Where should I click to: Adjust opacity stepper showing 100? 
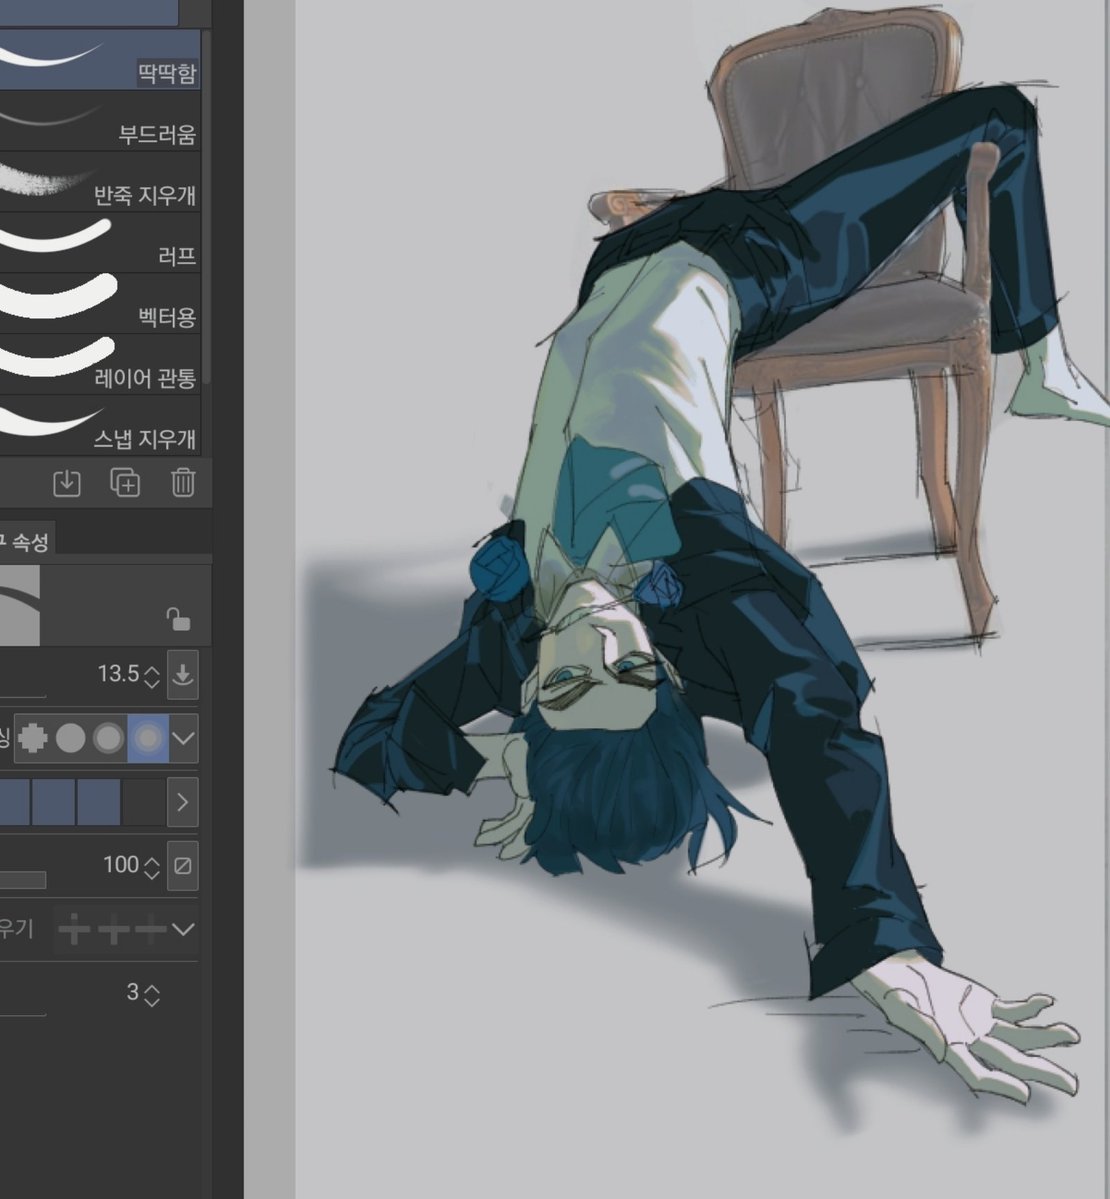(151, 866)
